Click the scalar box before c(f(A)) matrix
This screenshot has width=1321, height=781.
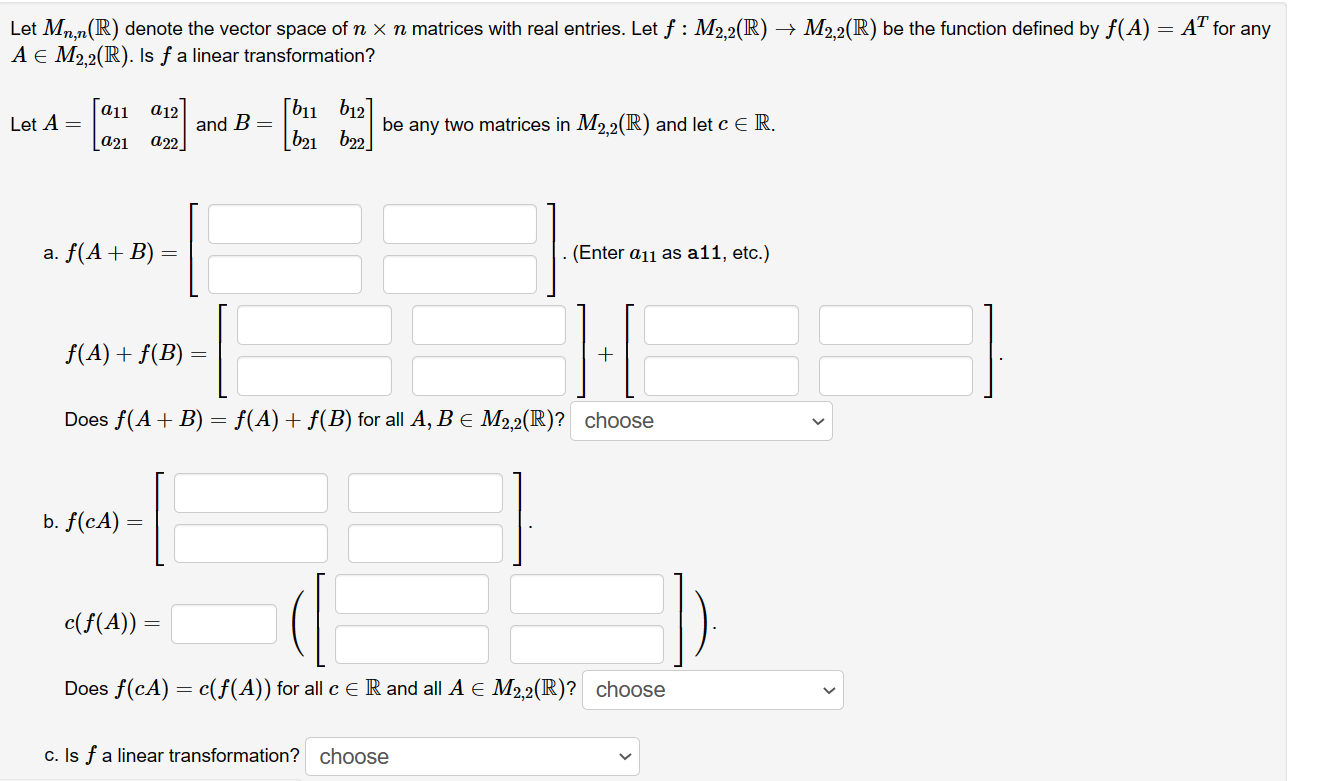pos(224,623)
